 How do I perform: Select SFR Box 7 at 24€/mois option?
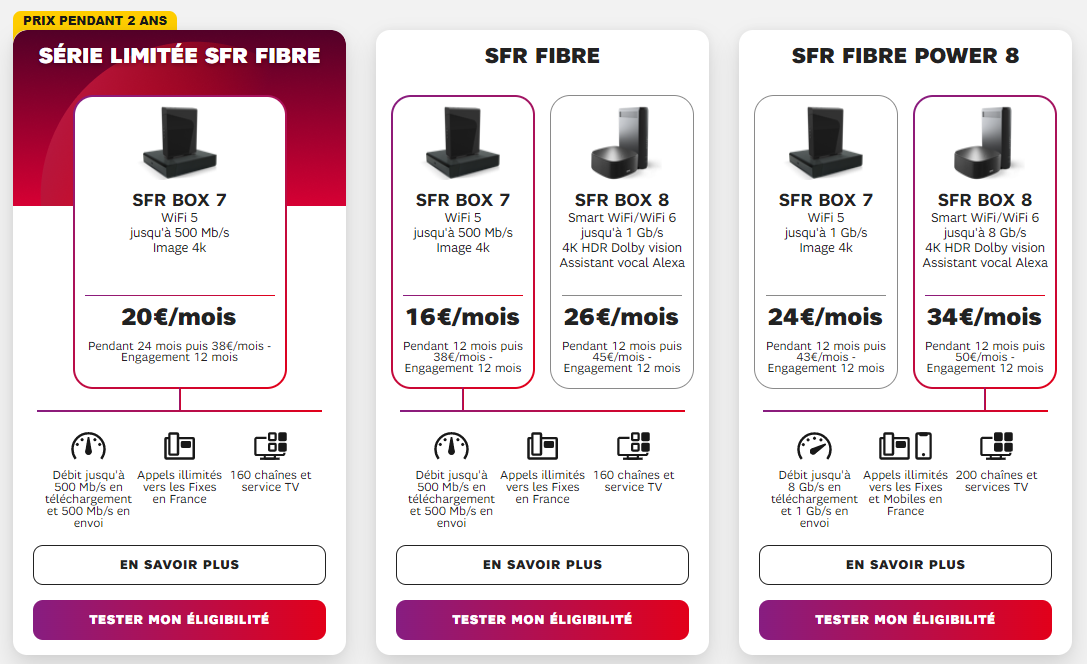tap(826, 241)
